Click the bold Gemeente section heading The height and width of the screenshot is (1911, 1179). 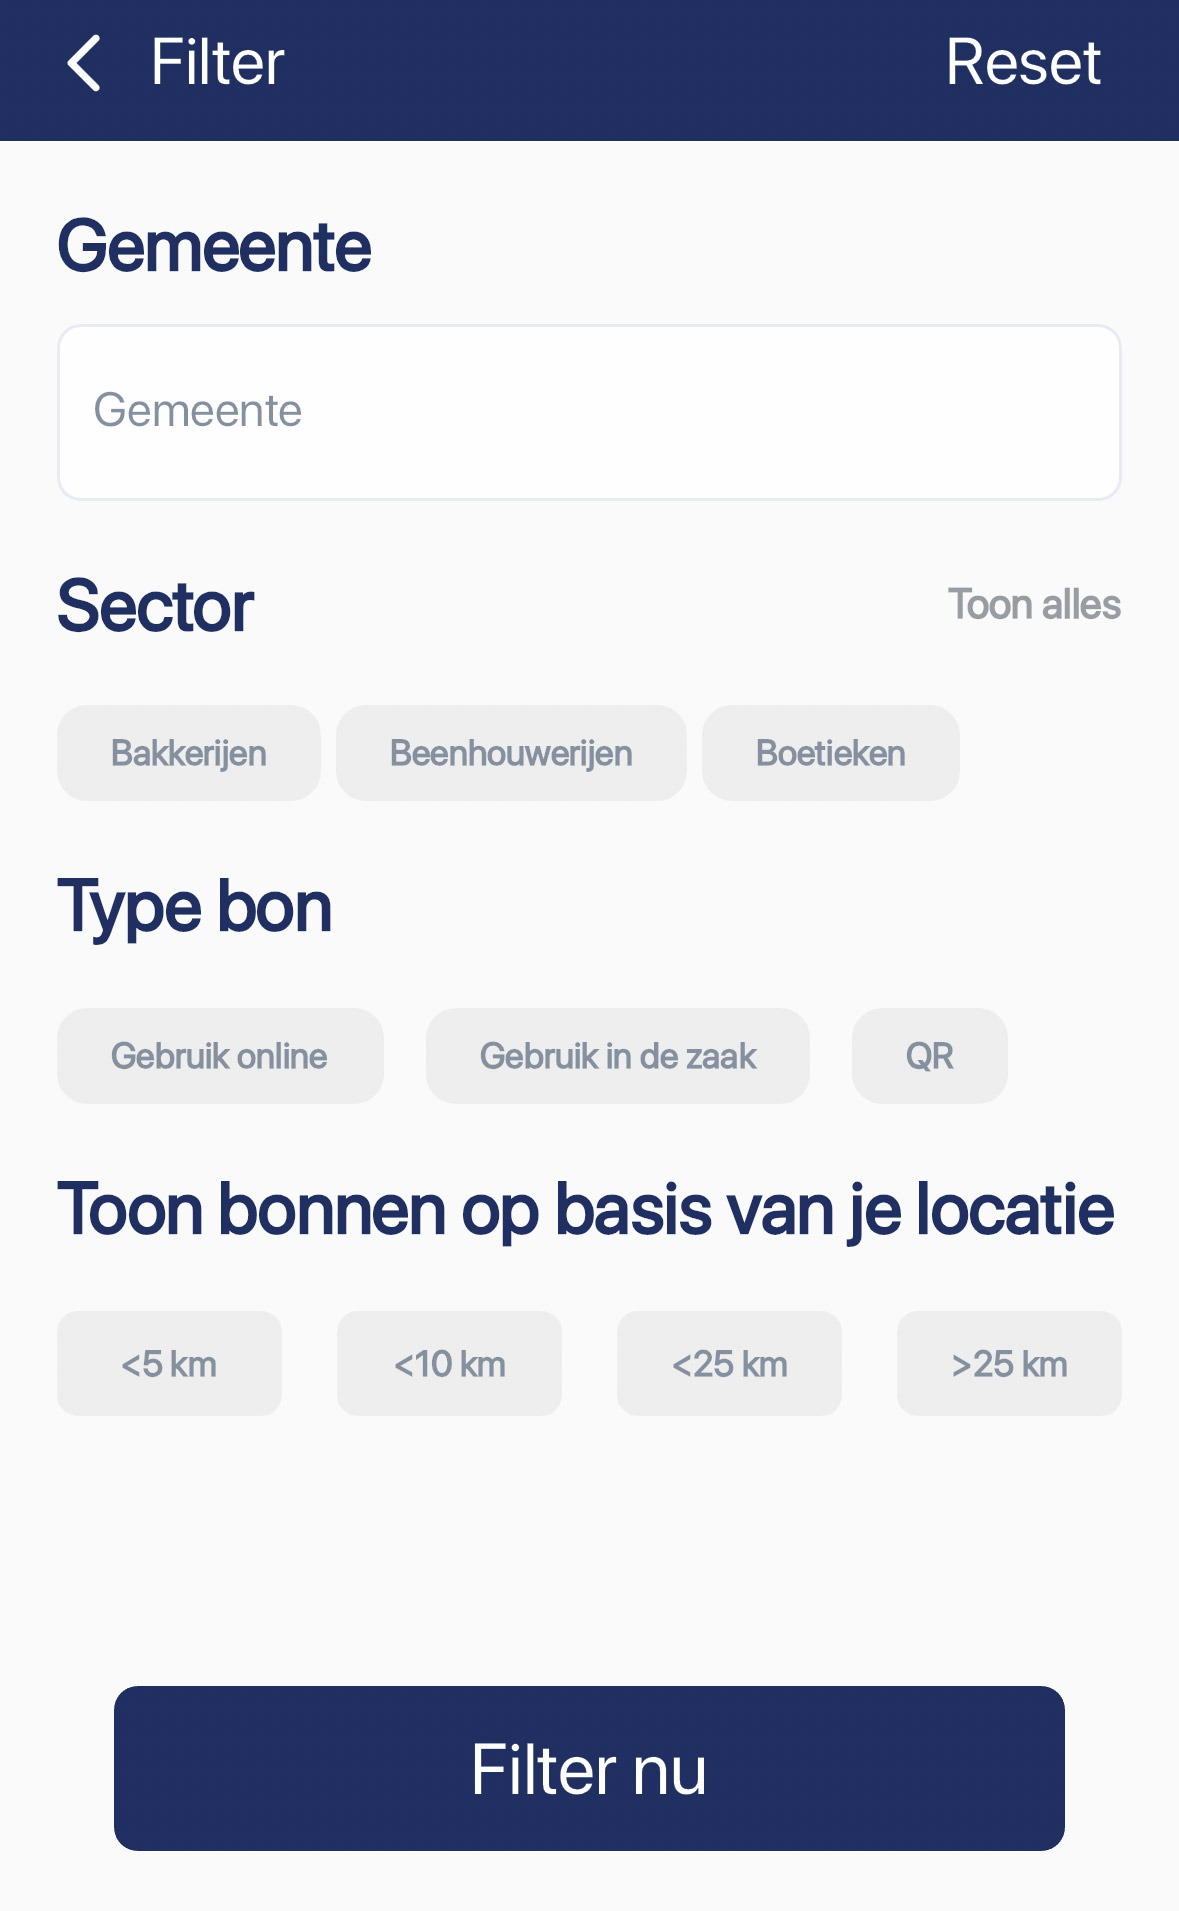pyautogui.click(x=214, y=247)
